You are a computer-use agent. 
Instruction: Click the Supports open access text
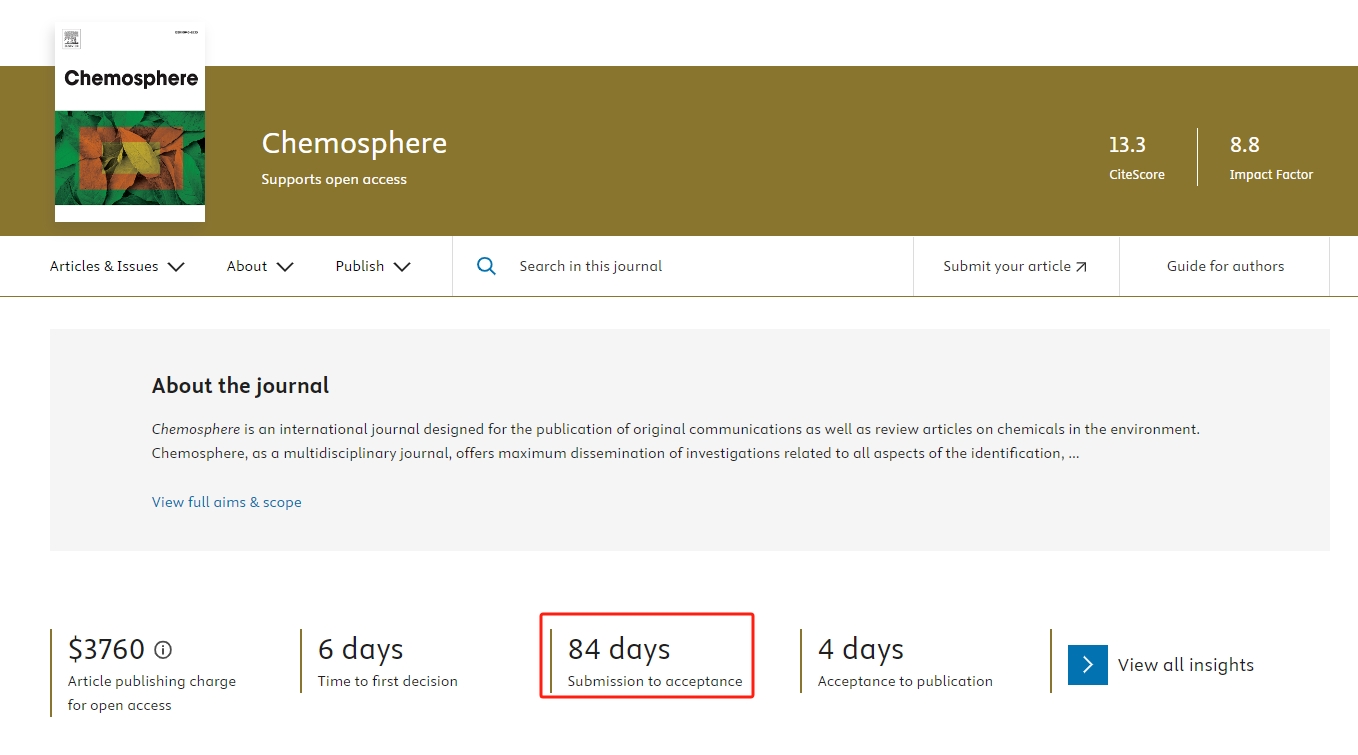tap(334, 179)
